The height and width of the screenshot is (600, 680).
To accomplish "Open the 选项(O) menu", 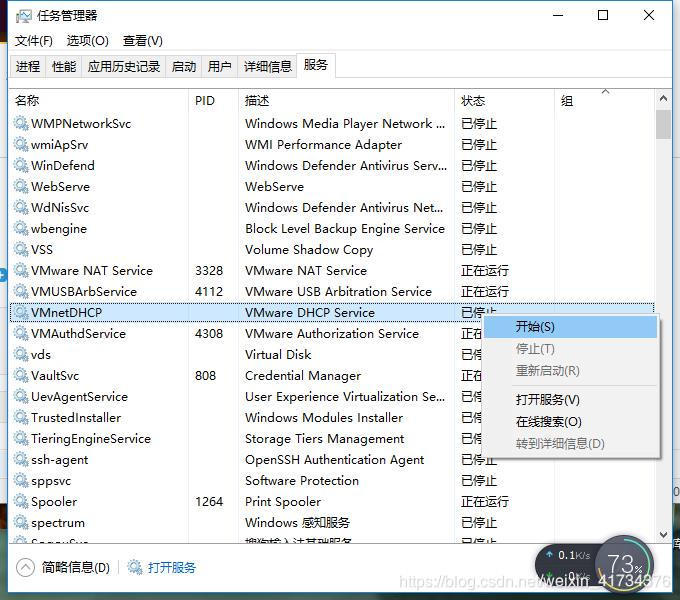I will [x=88, y=41].
